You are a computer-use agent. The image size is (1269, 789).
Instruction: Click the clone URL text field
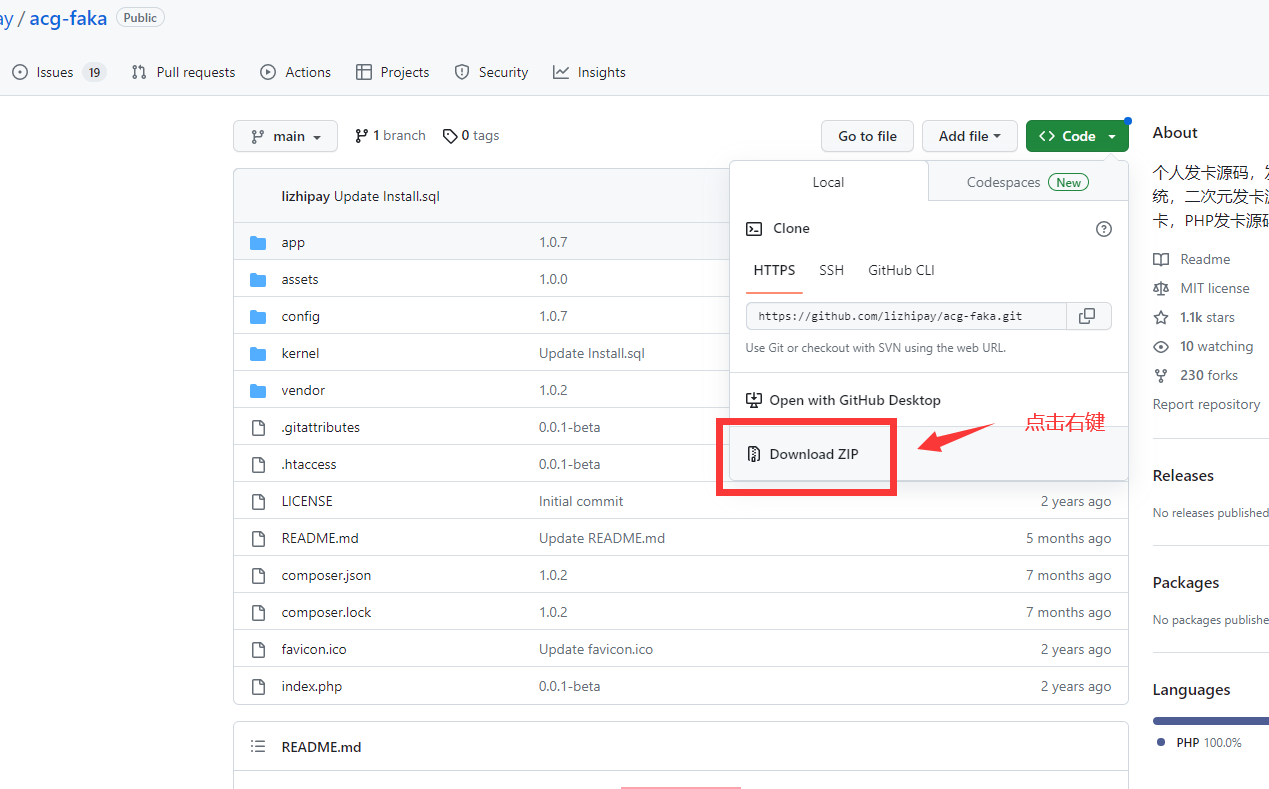pyautogui.click(x=906, y=316)
